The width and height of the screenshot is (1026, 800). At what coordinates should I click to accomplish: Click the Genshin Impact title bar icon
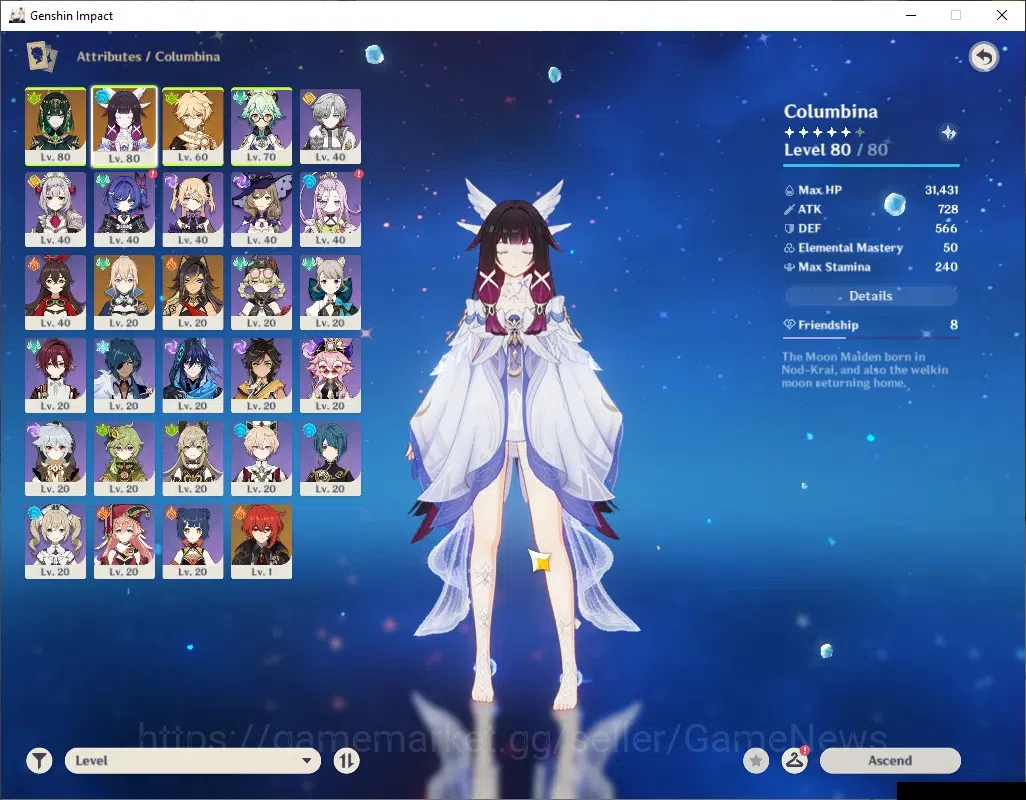(x=17, y=15)
